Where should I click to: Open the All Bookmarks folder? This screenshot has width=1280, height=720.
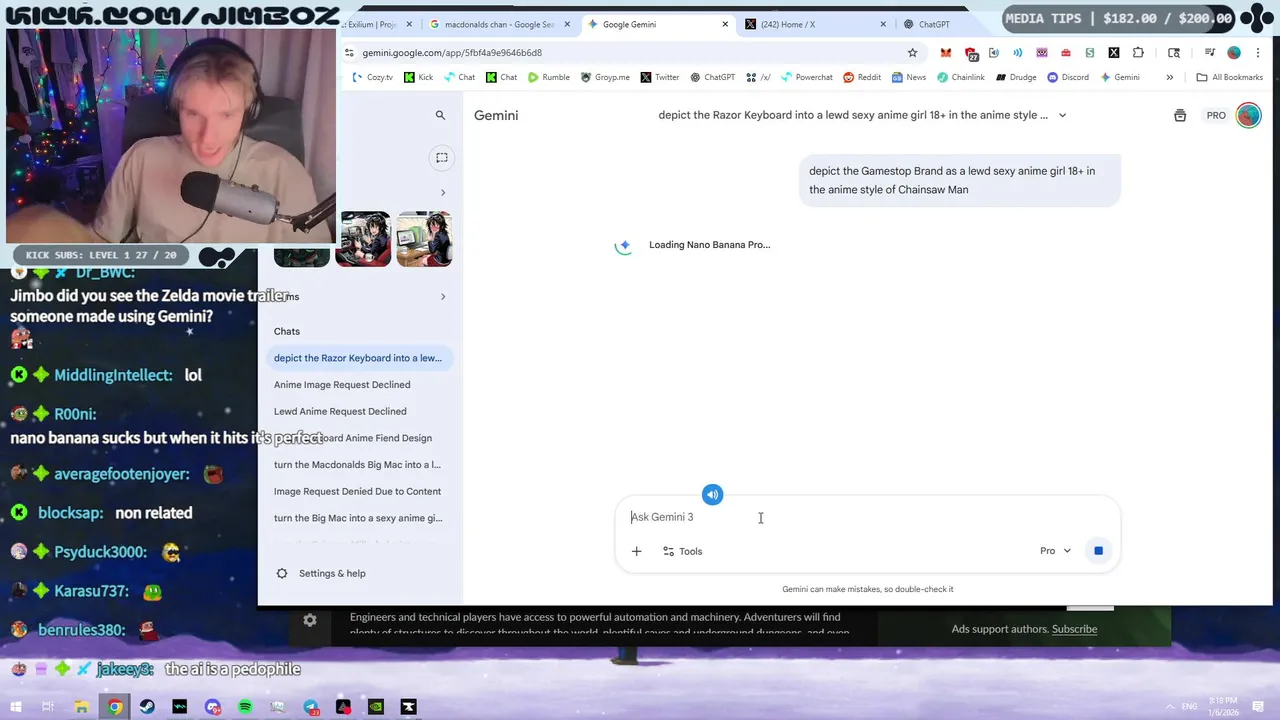click(1229, 77)
